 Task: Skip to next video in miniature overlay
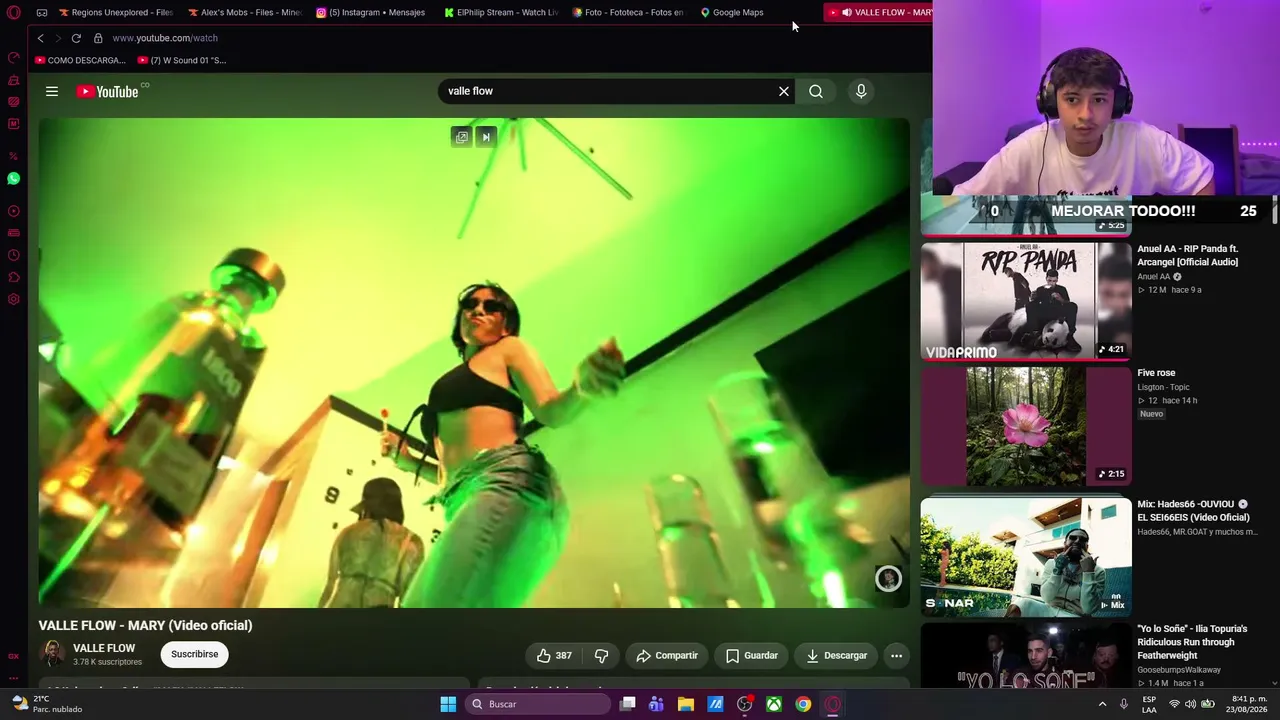(x=486, y=137)
